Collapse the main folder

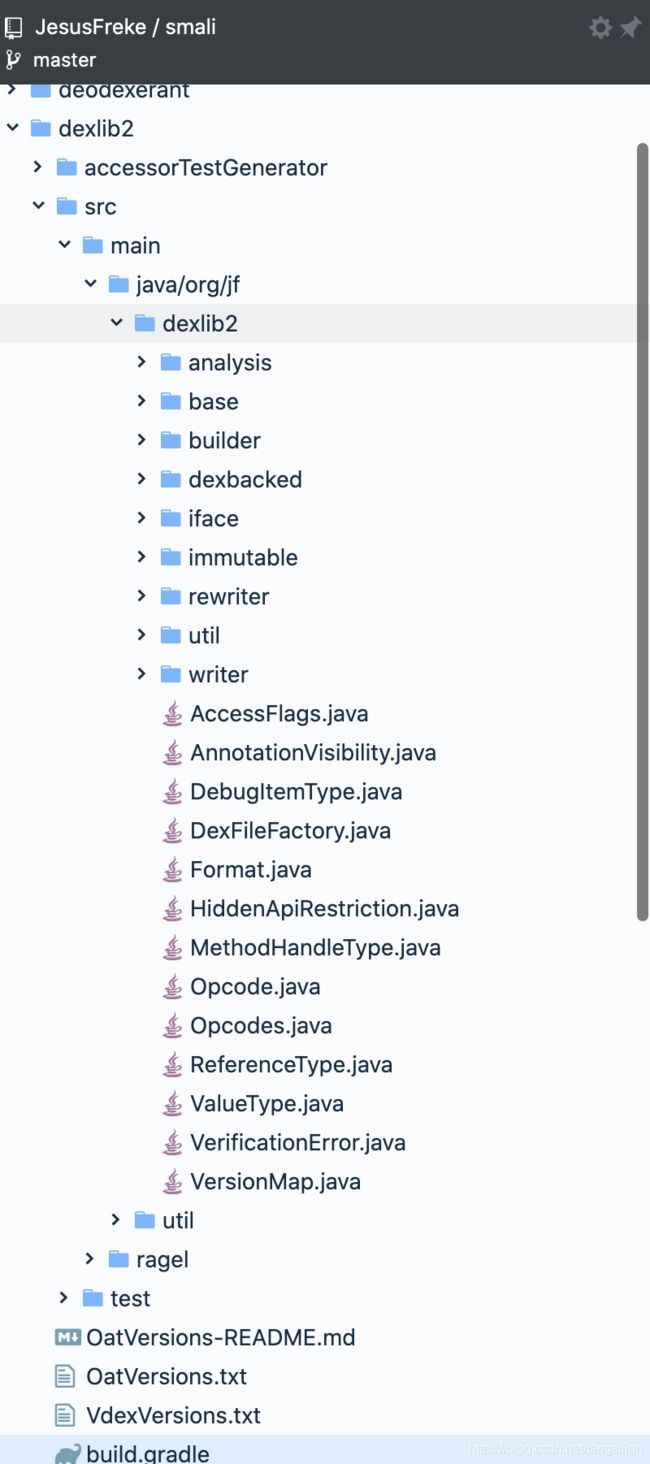tap(64, 245)
